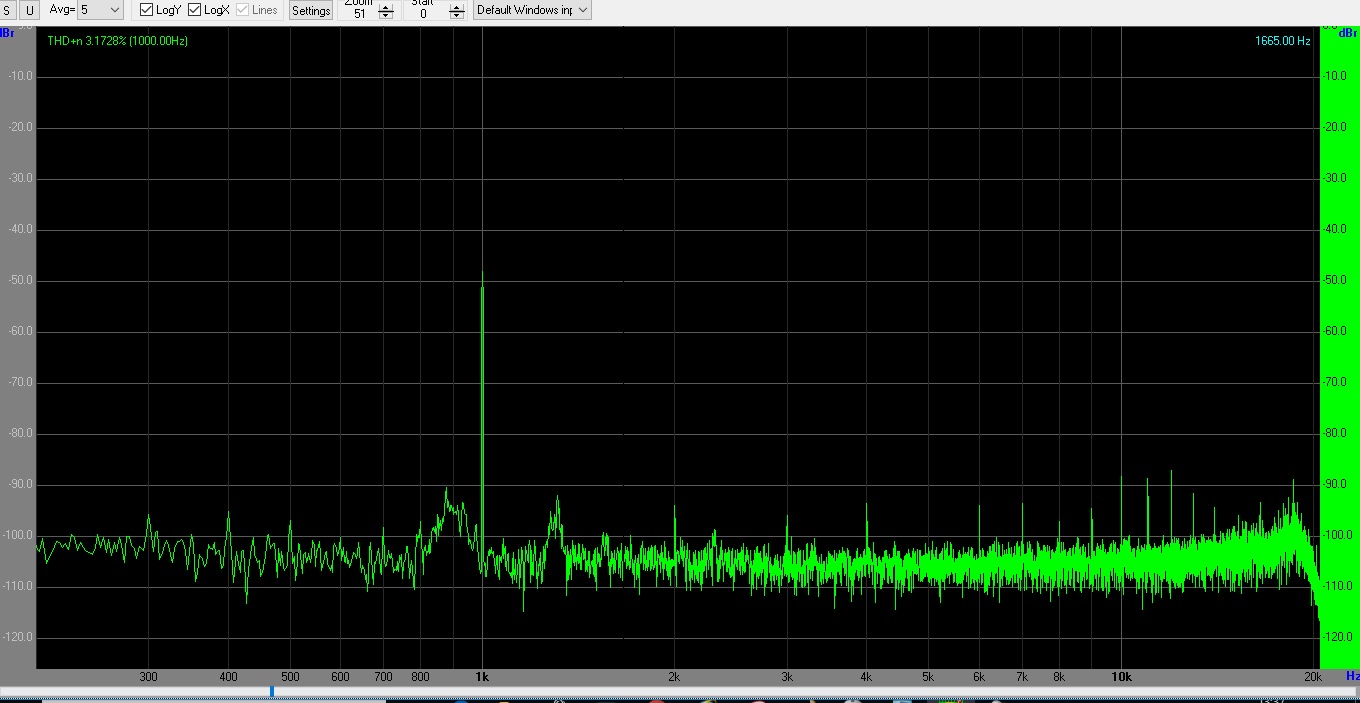Click the 10k label on frequency axis
This screenshot has height=703, width=1360.
click(x=1121, y=677)
